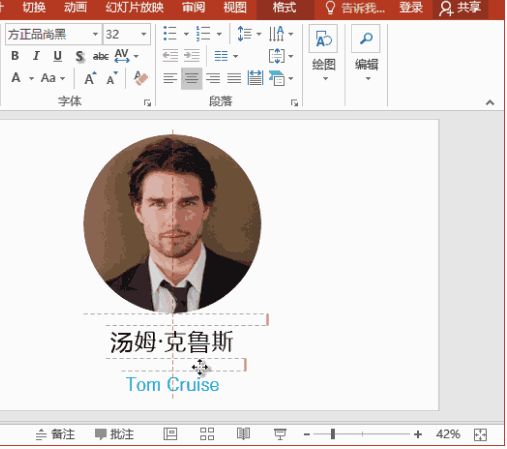Toggle Bold formatting
The width and height of the screenshot is (507, 449).
(15, 56)
